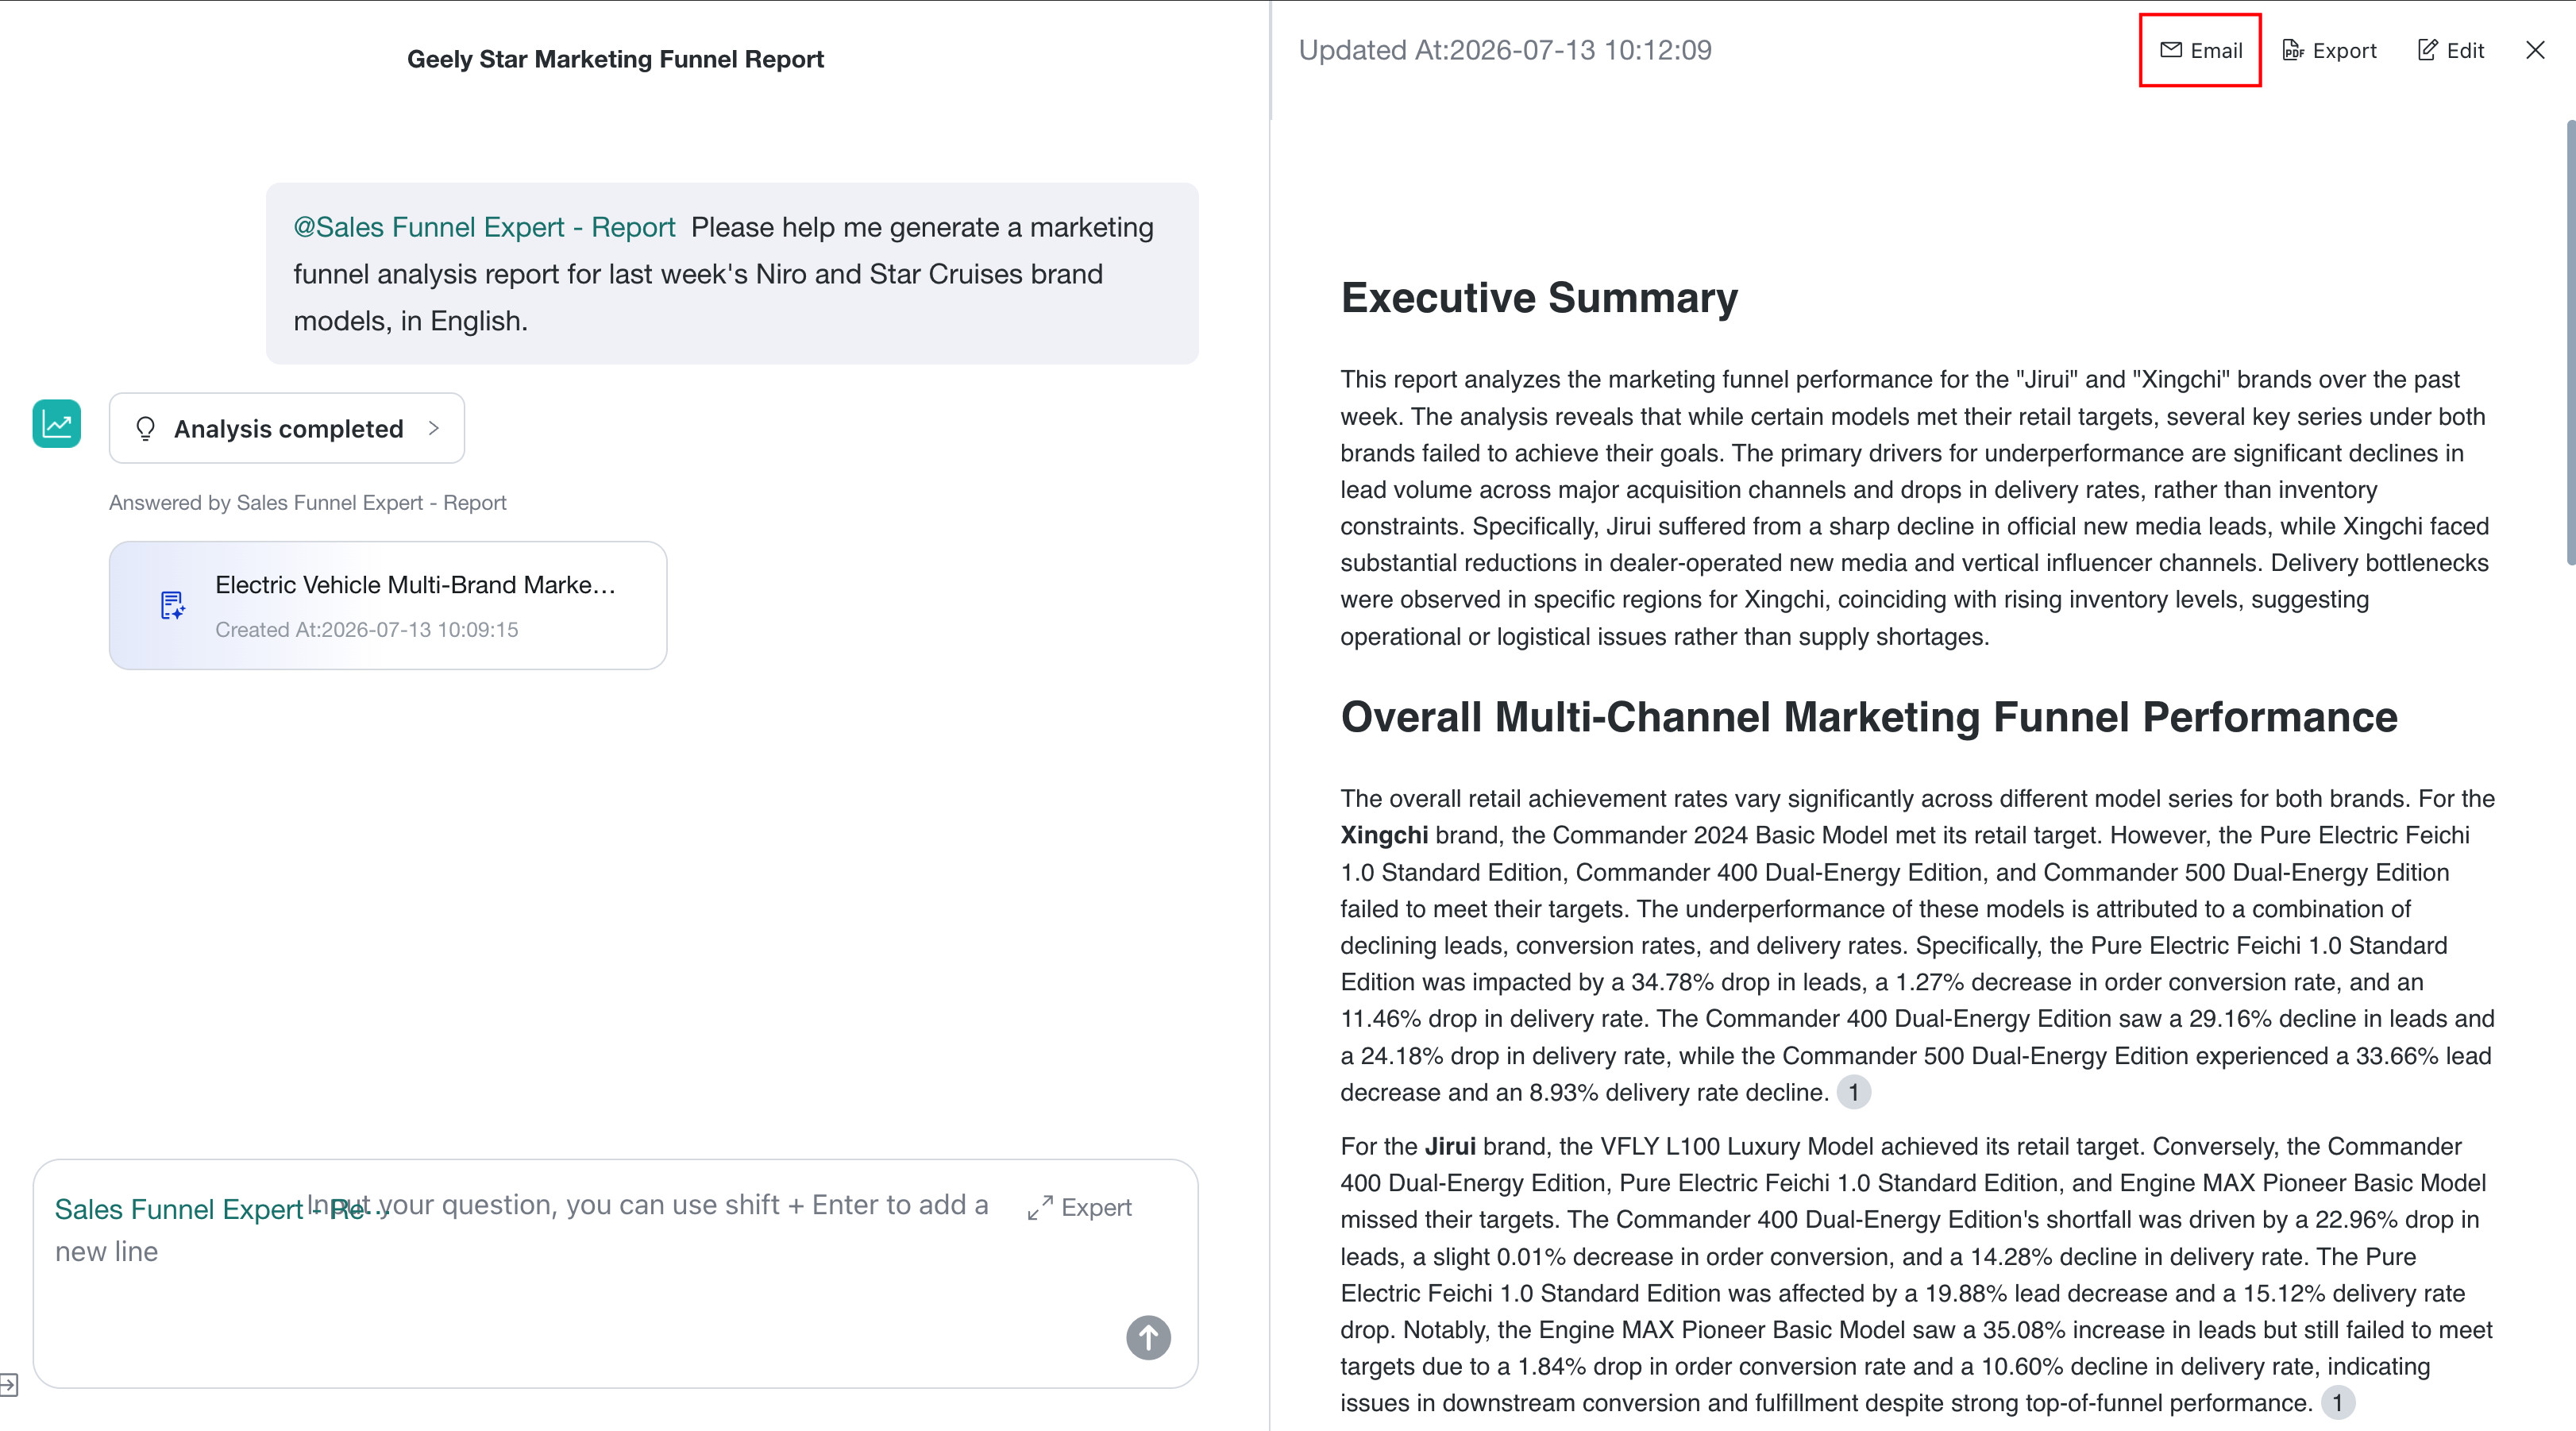Screen dimensions: 2576x1431
Task: Click the Executive Summary heading
Action: (1539, 298)
